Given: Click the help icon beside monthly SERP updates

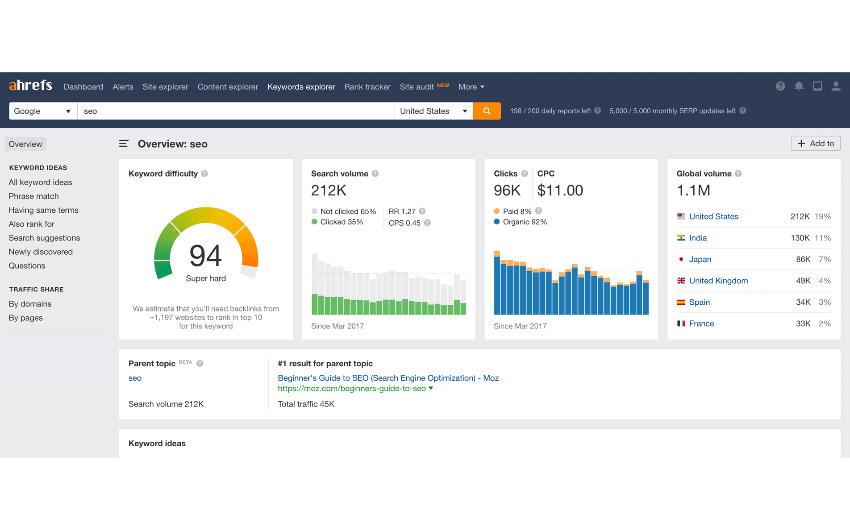Looking at the screenshot, I should pos(743,111).
